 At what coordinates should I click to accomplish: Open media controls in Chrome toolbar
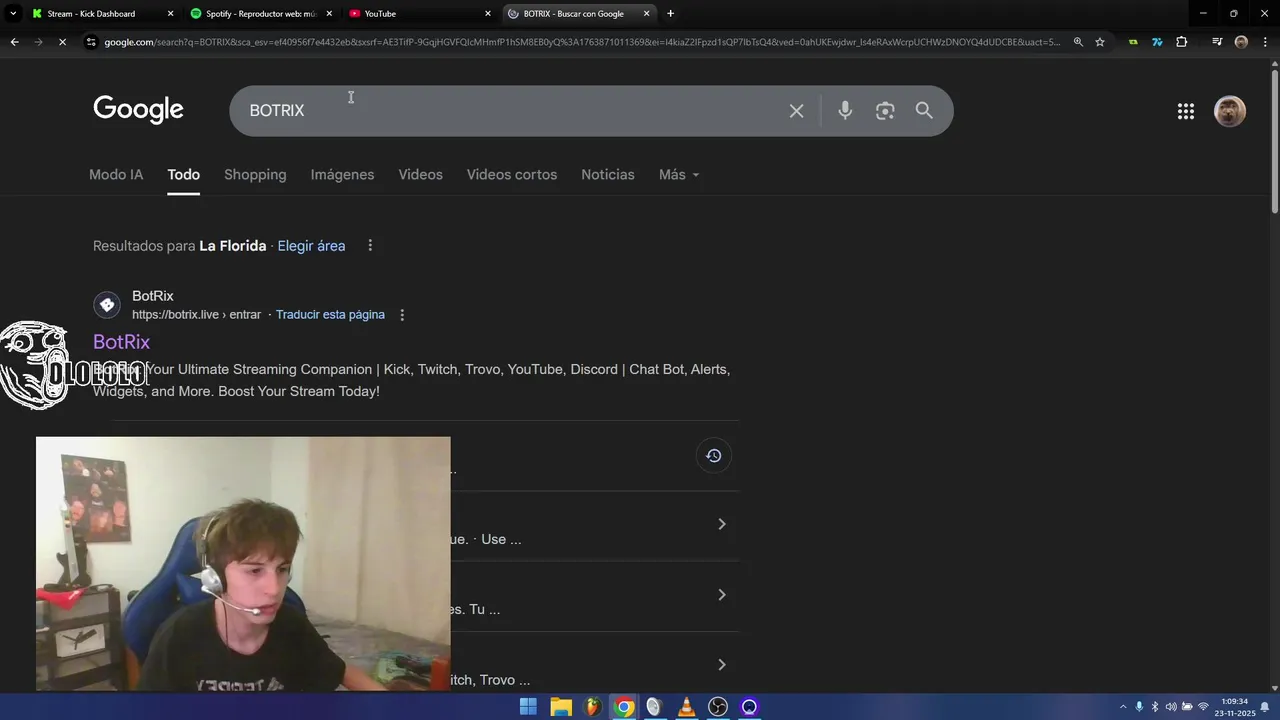(x=1217, y=42)
